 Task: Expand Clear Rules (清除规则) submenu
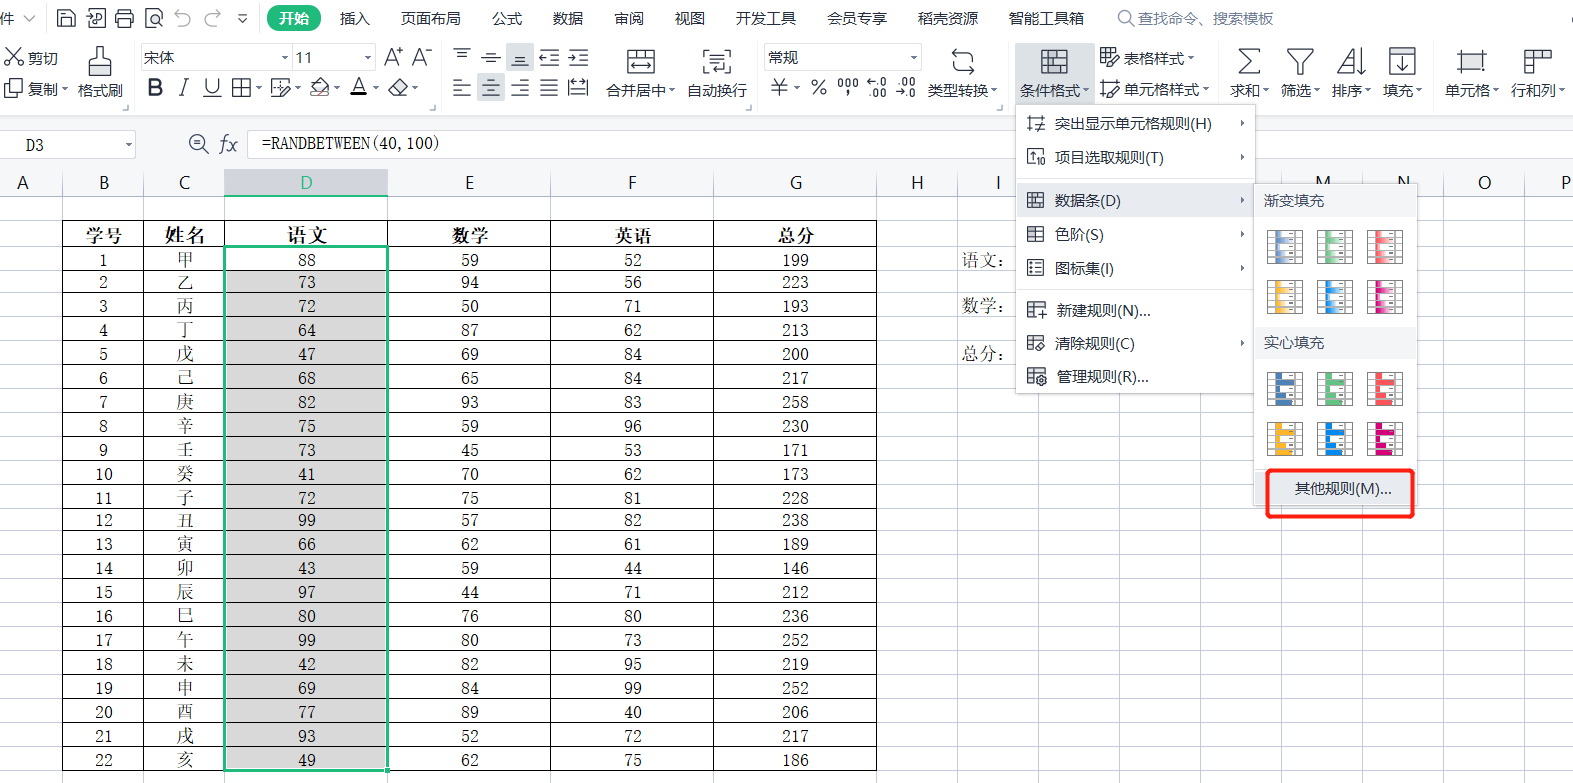[x=1135, y=343]
